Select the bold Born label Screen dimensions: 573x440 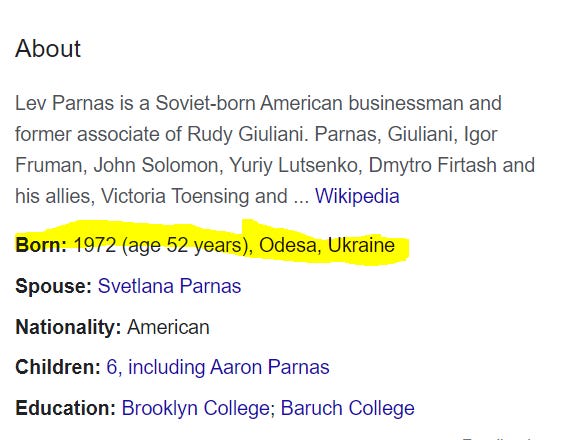41,244
